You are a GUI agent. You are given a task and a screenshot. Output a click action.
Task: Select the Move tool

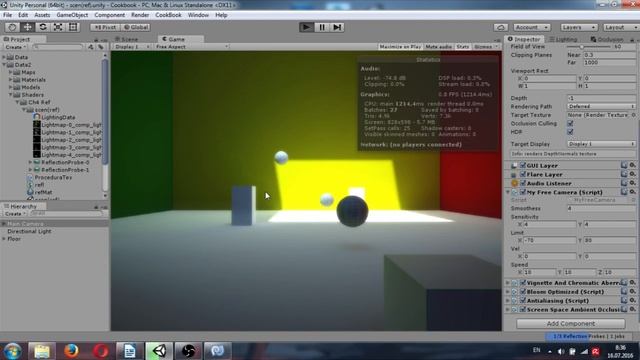coord(27,27)
